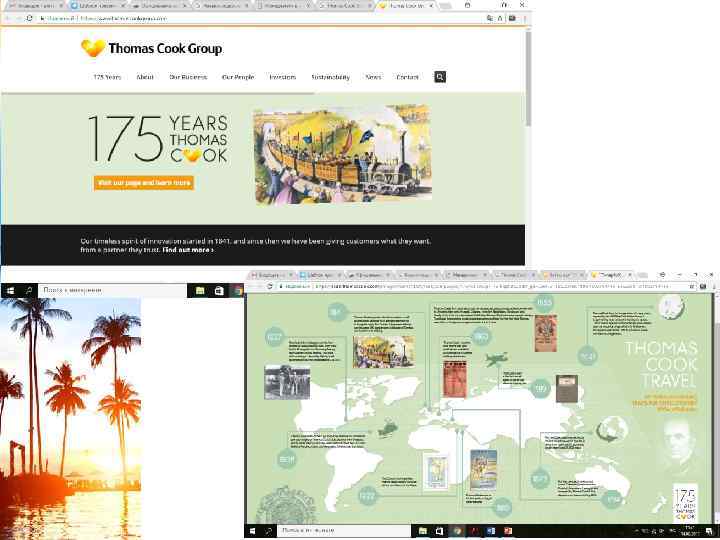Viewport: 720px width, 540px height.
Task: Open upper browser three-dot menu
Action: pos(524,18)
